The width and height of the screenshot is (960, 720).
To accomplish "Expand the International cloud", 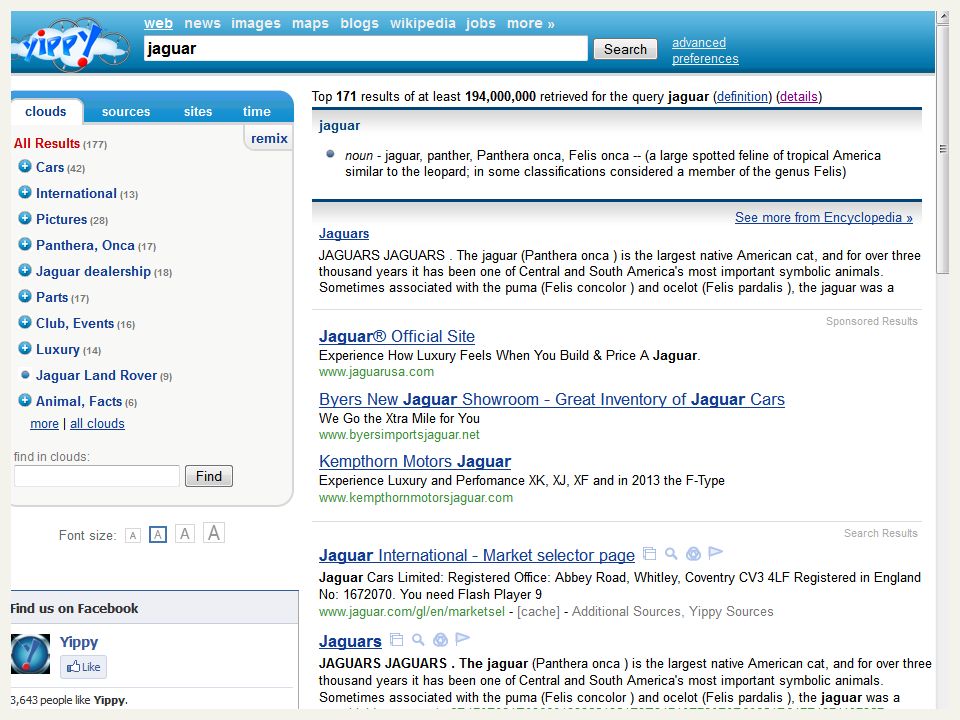I will tap(25, 192).
